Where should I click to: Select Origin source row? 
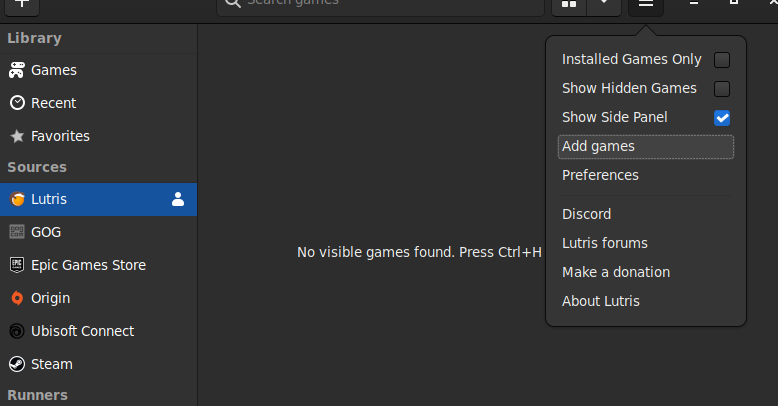point(98,298)
